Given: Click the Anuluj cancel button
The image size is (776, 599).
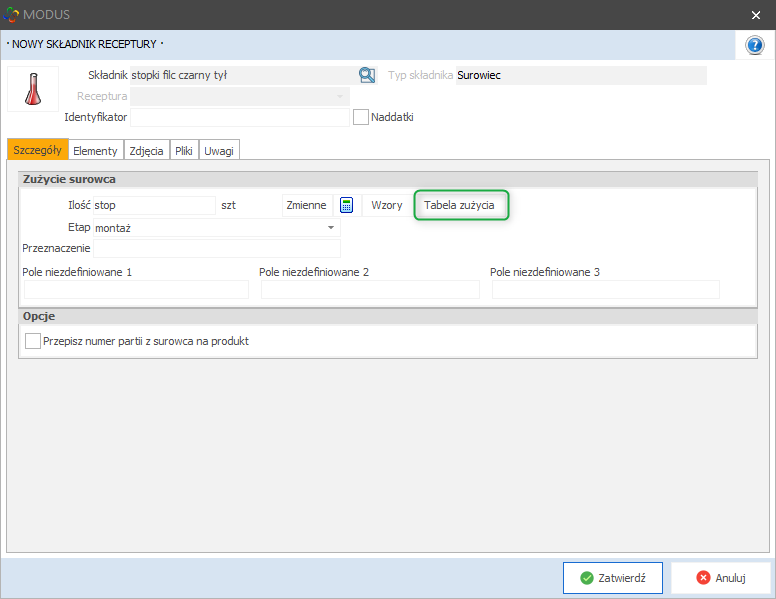Looking at the screenshot, I should [x=720, y=578].
